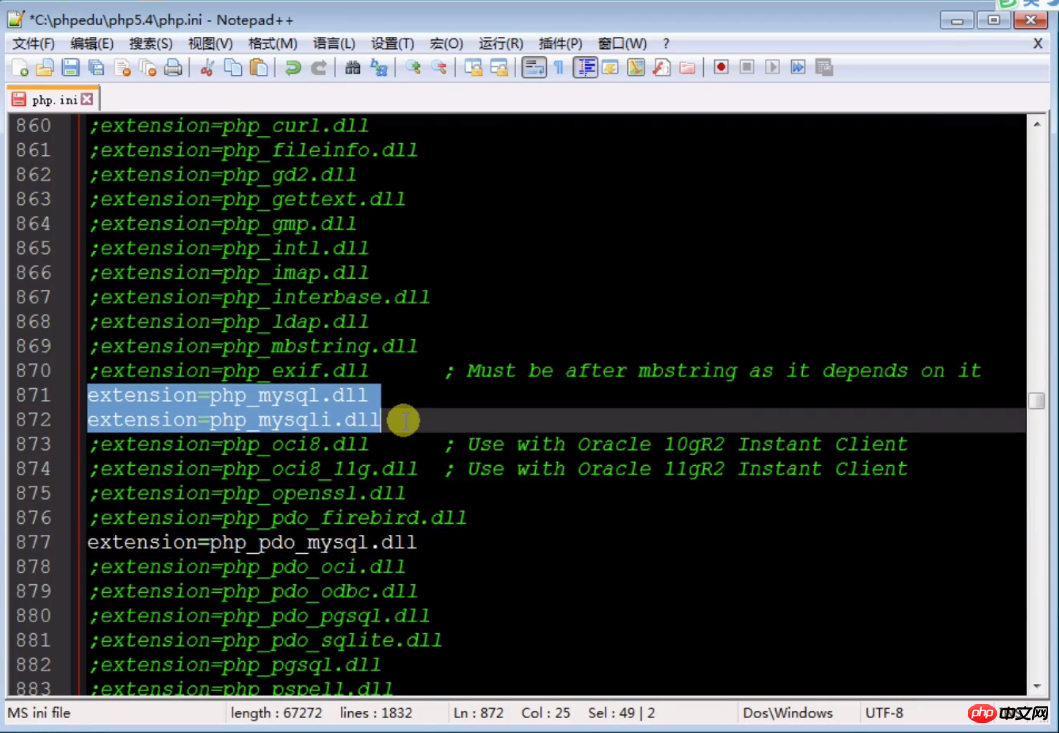Create a new file from the toolbar
Screen dimensions: 1059x733
(x=20, y=68)
